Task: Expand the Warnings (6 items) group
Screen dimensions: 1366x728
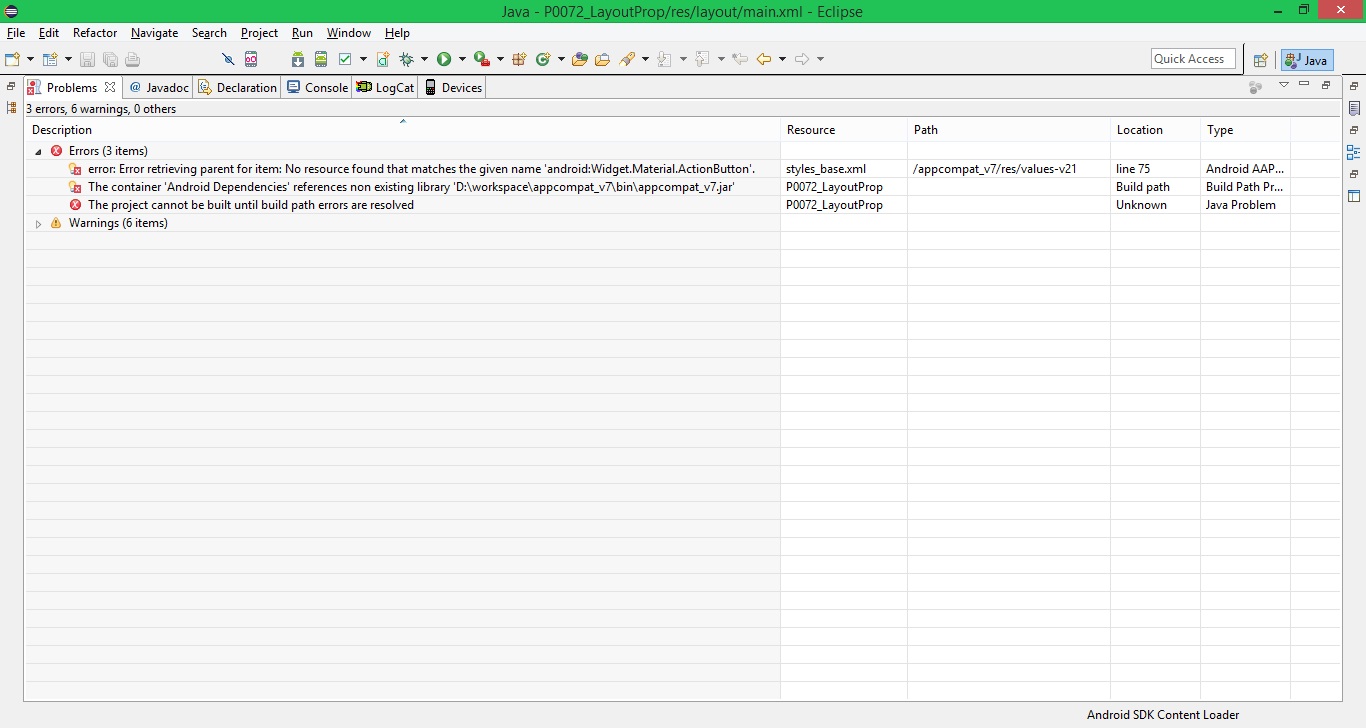Action: (x=38, y=223)
